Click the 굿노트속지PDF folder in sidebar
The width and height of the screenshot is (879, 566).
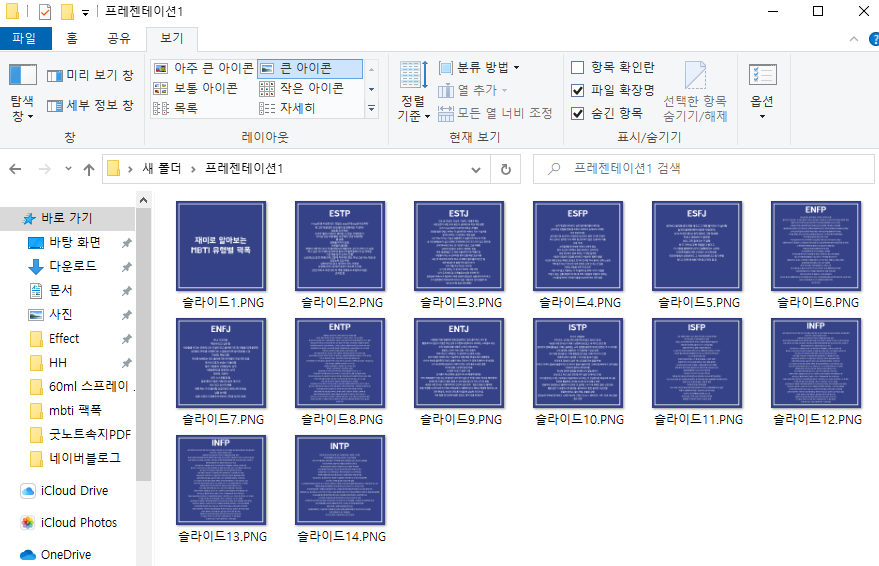80,434
